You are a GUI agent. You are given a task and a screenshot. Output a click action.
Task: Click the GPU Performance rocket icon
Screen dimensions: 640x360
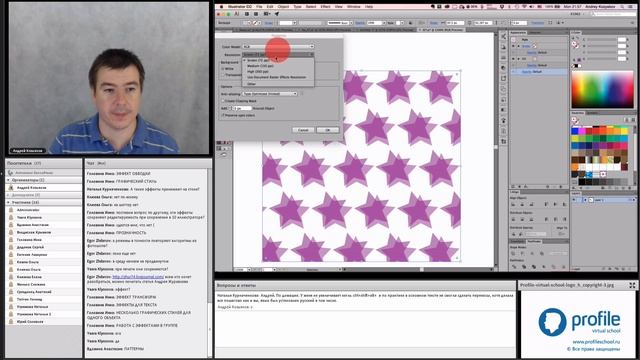click(277, 14)
